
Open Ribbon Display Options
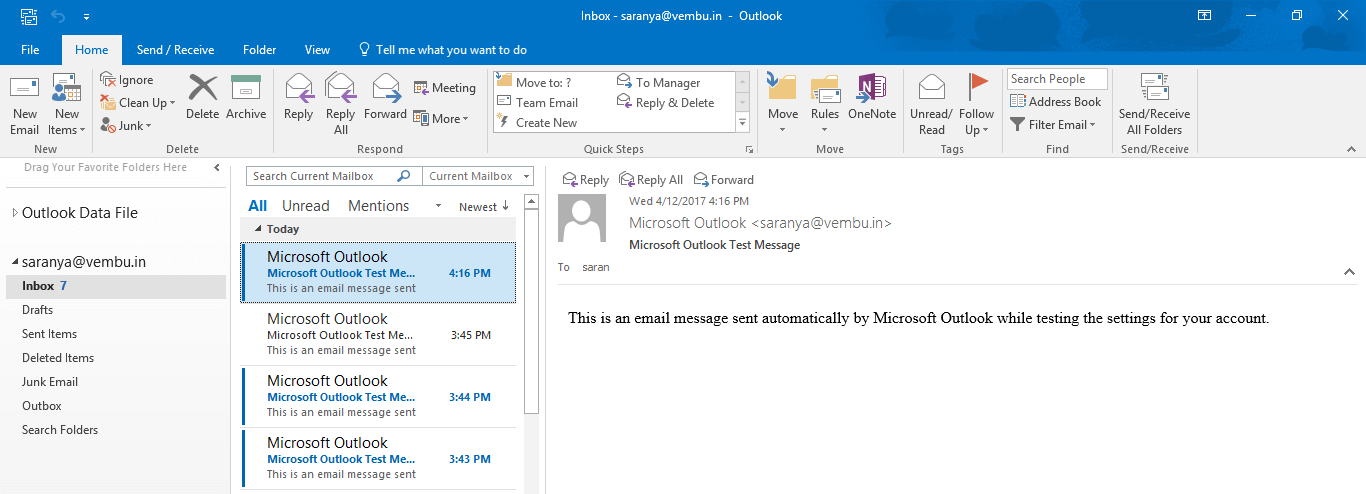pos(1204,15)
